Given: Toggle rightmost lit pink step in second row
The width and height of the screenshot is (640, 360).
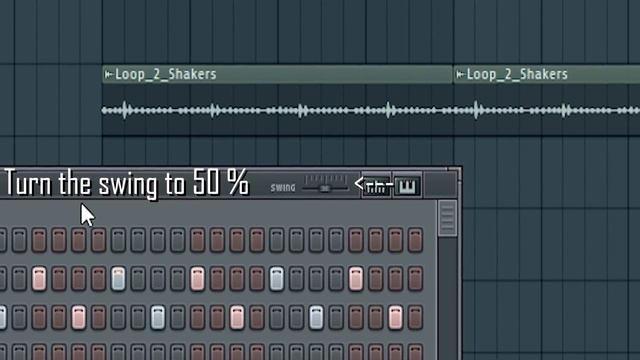Looking at the screenshot, I should click(356, 278).
